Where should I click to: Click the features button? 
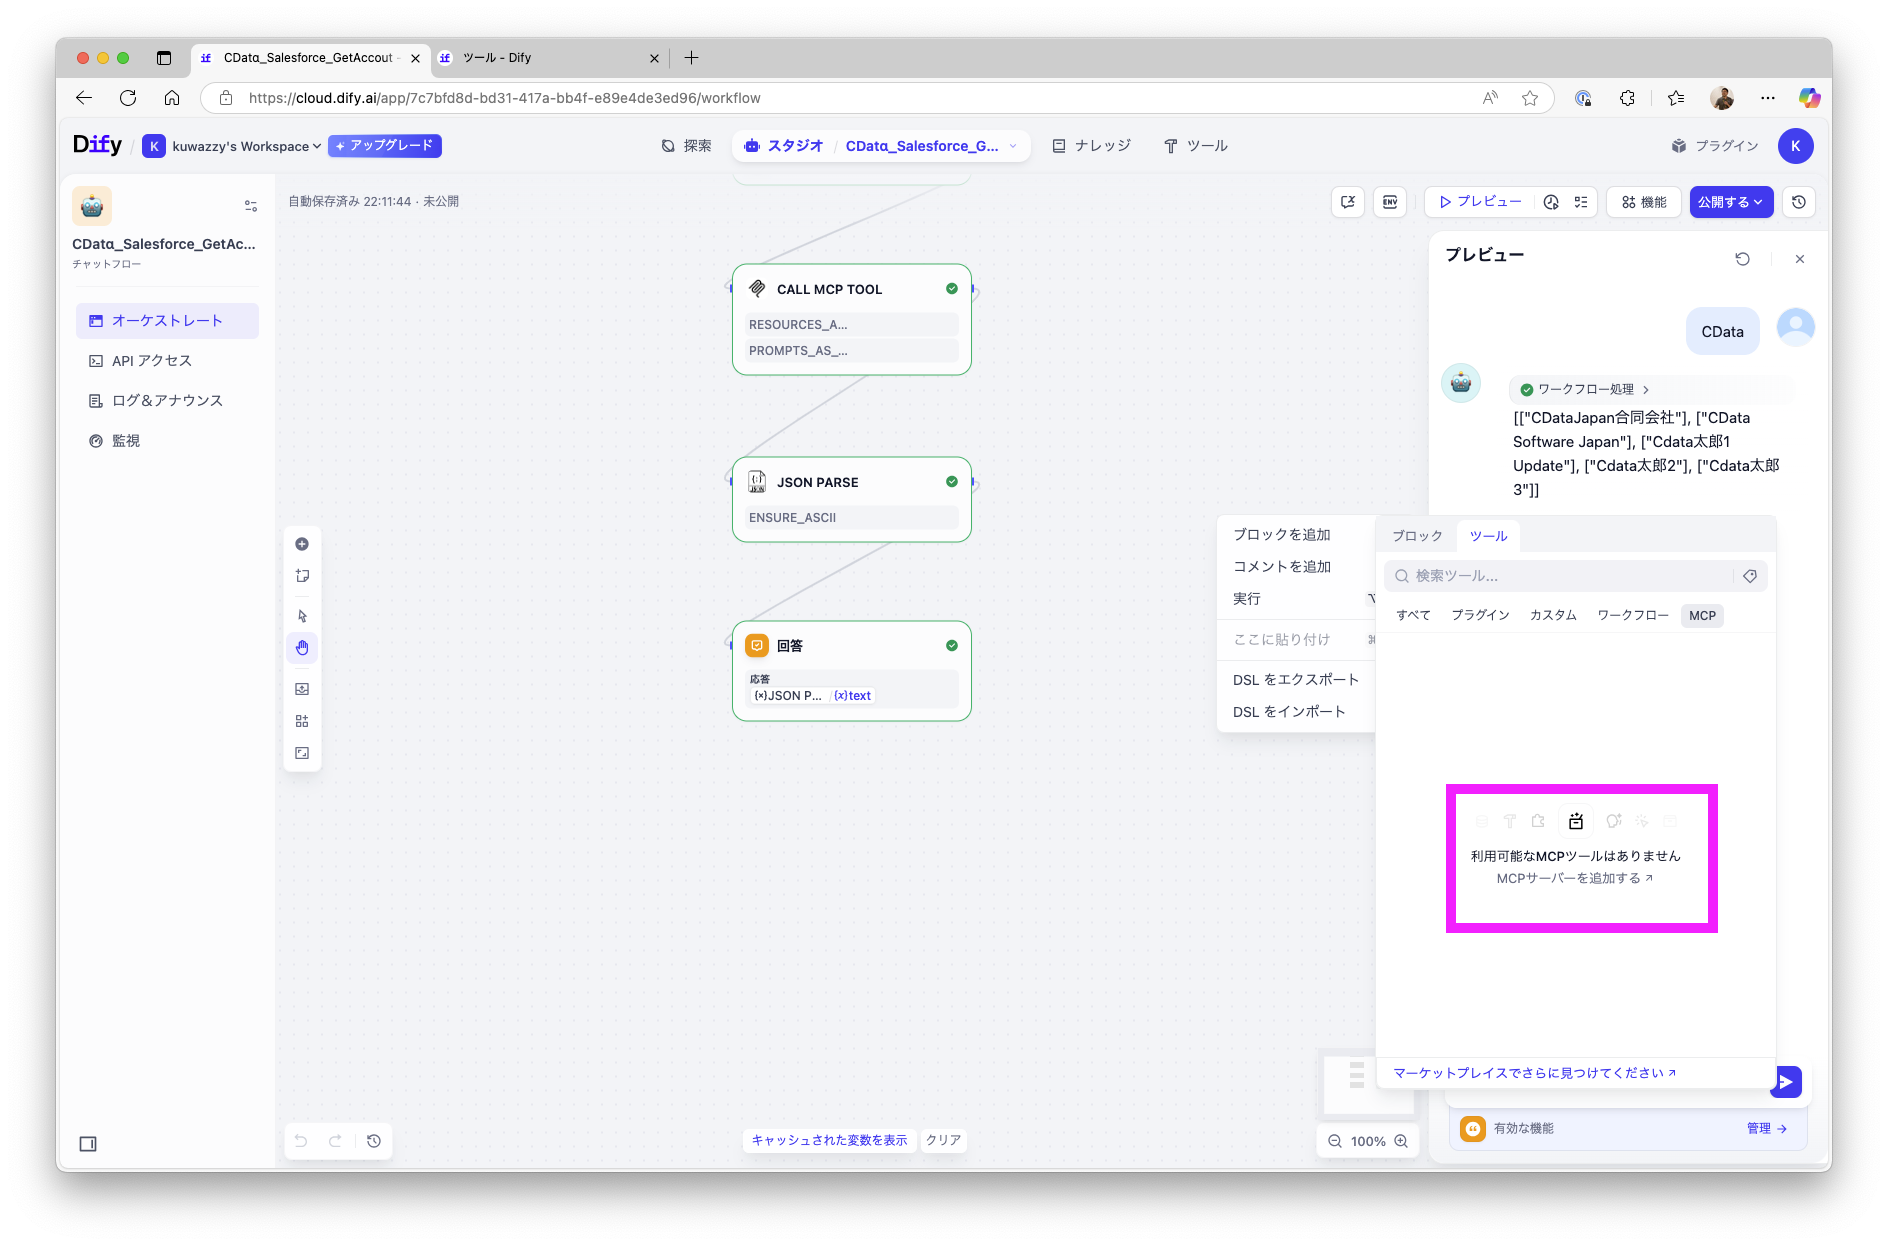coord(1644,202)
